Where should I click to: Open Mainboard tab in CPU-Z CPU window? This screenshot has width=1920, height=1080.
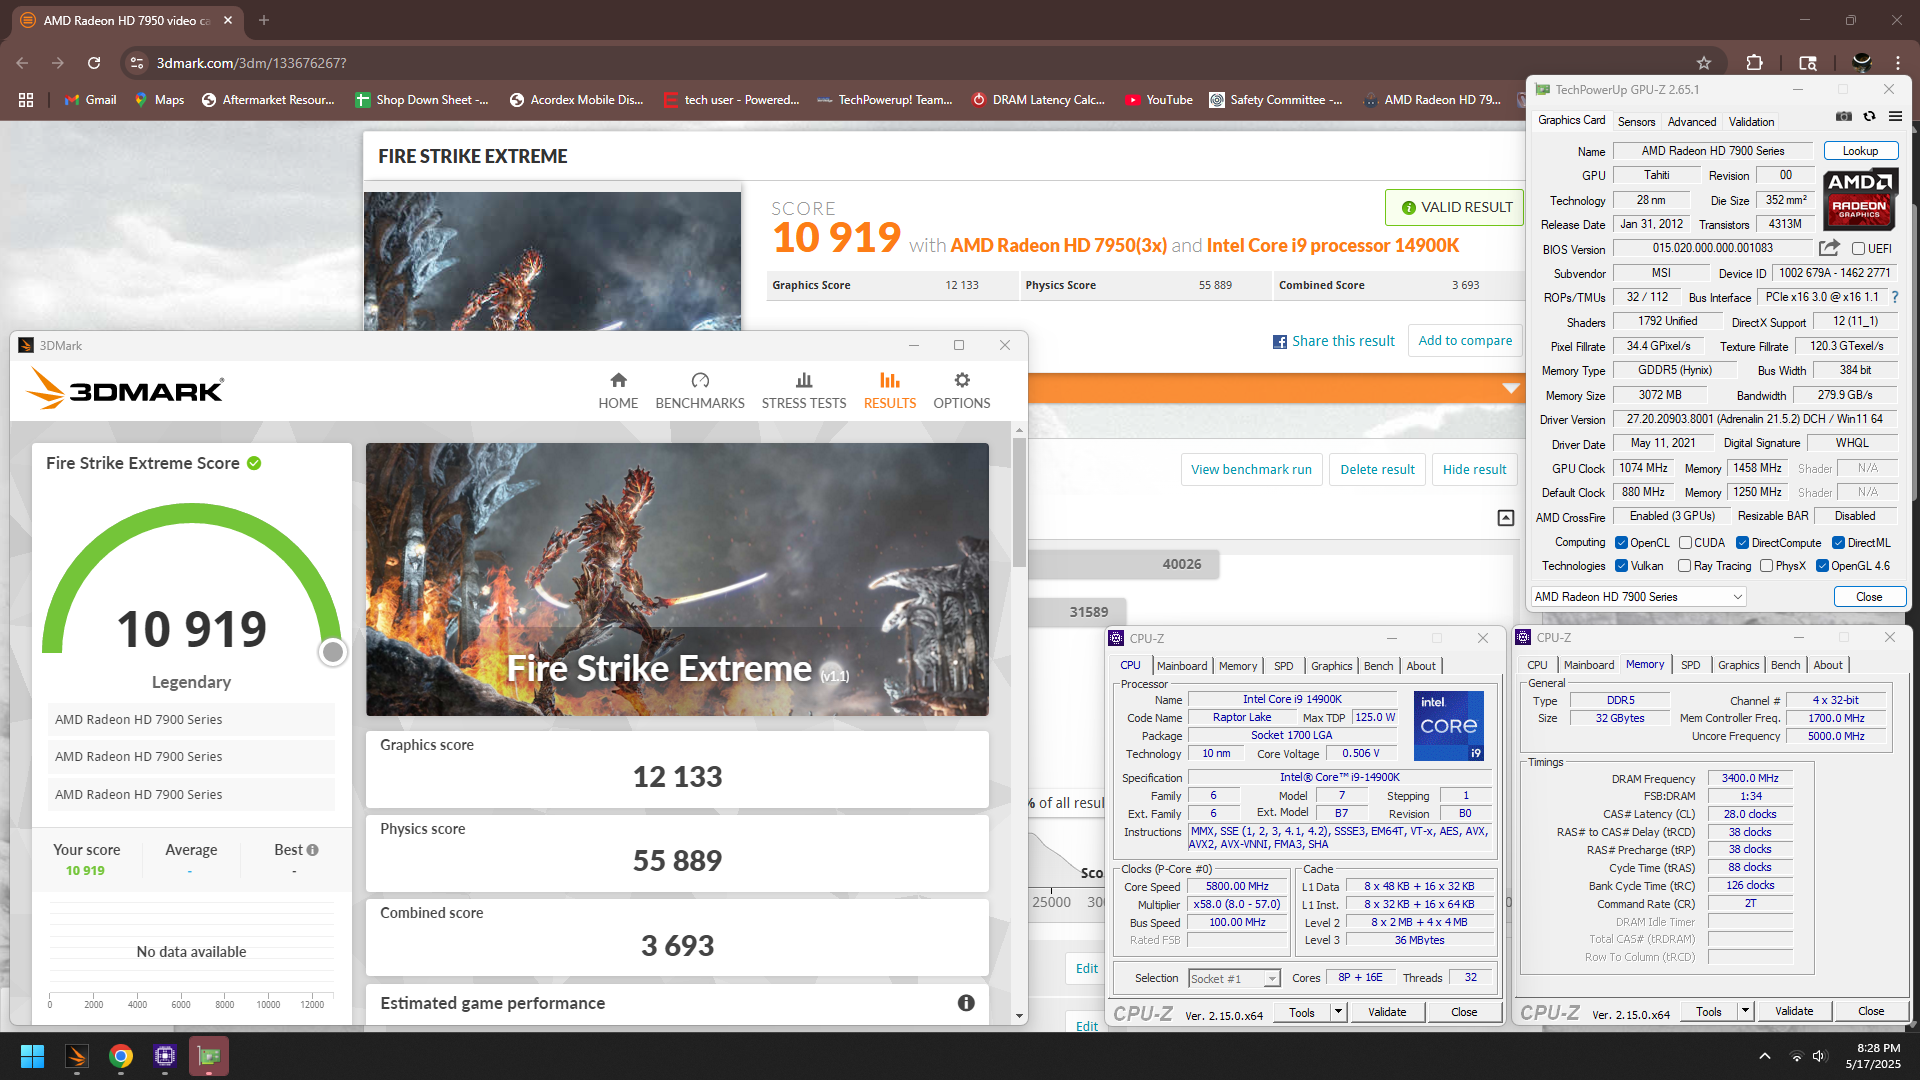pos(1182,666)
